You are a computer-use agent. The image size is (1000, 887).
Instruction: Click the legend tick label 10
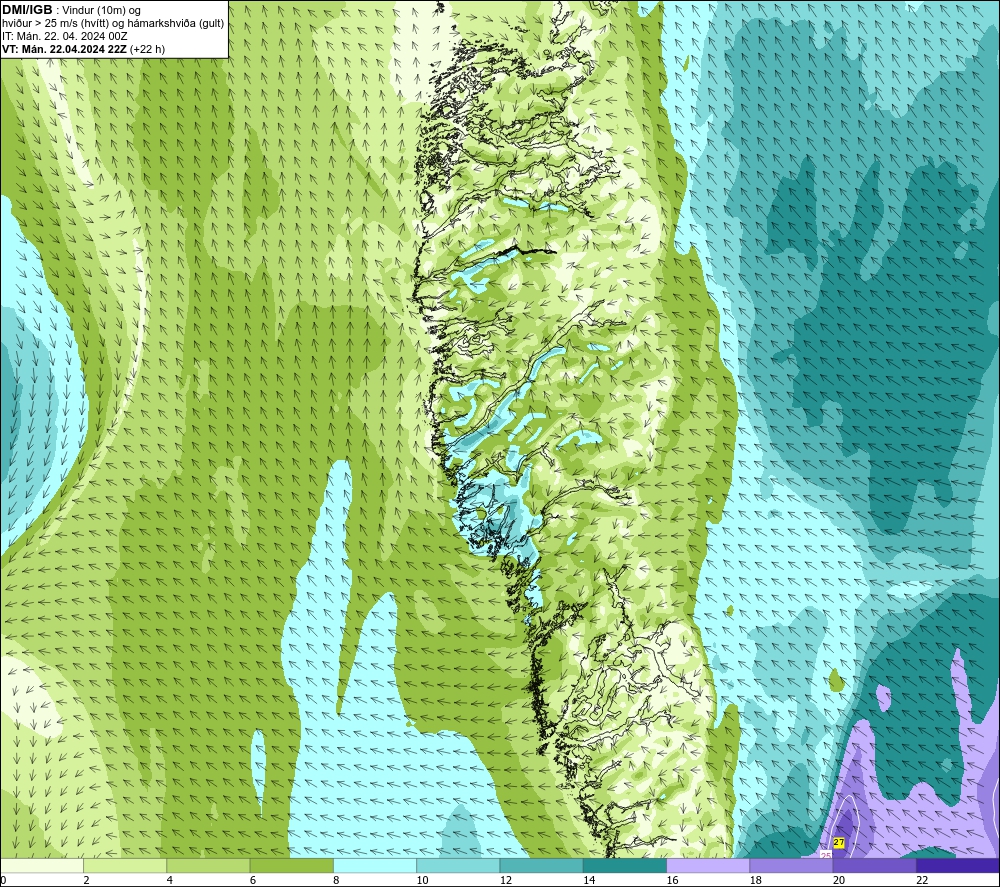click(422, 880)
